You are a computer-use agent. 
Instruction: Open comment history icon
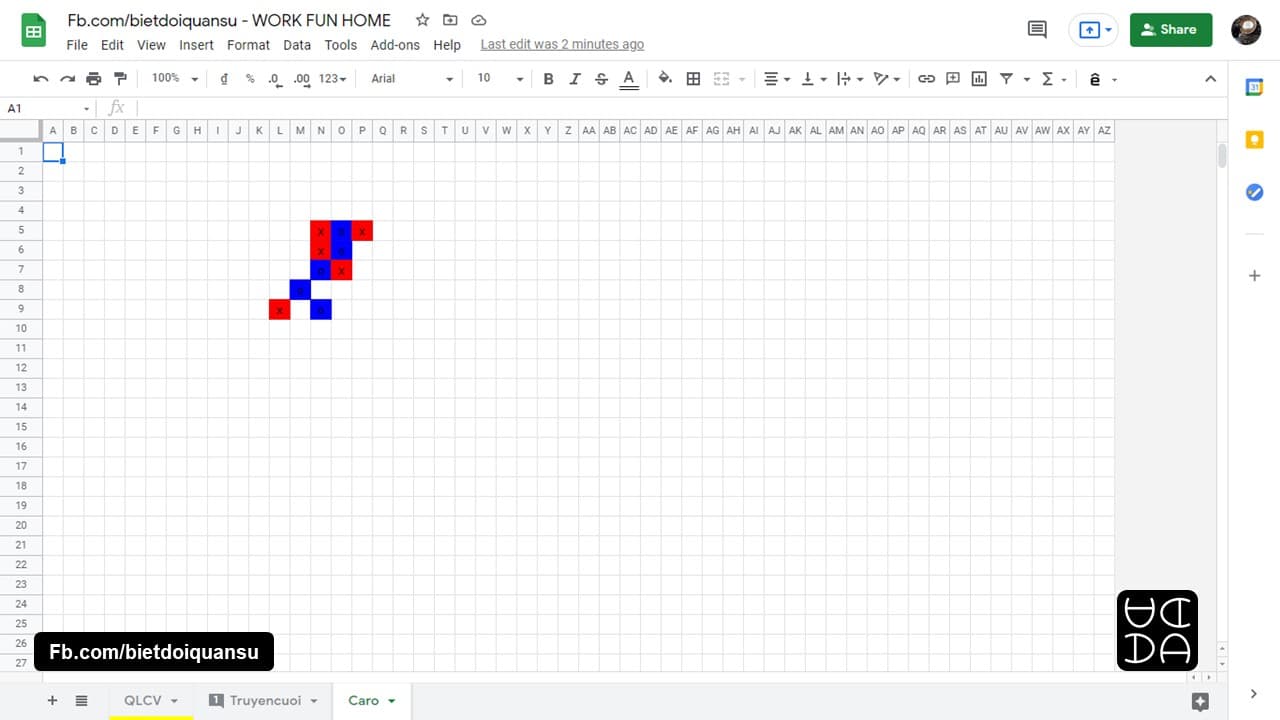[1037, 30]
